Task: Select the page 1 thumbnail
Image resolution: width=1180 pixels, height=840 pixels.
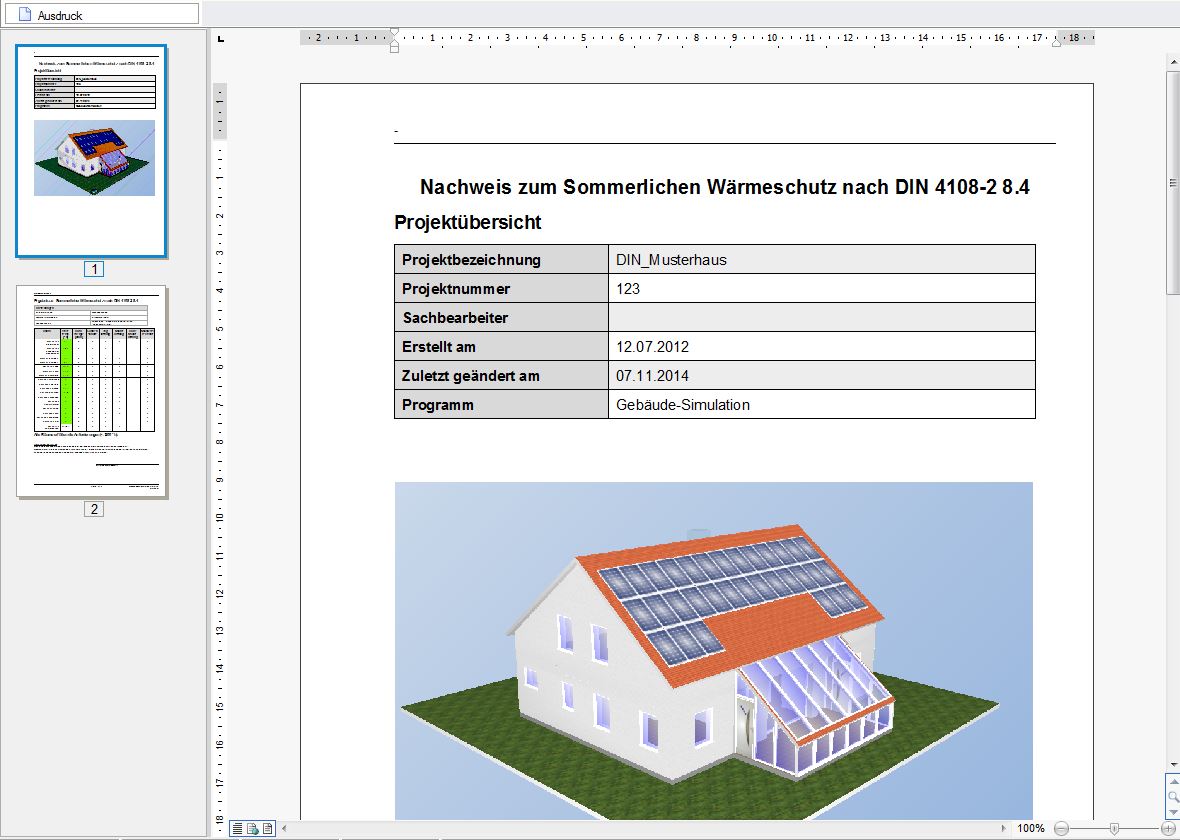Action: pos(92,150)
